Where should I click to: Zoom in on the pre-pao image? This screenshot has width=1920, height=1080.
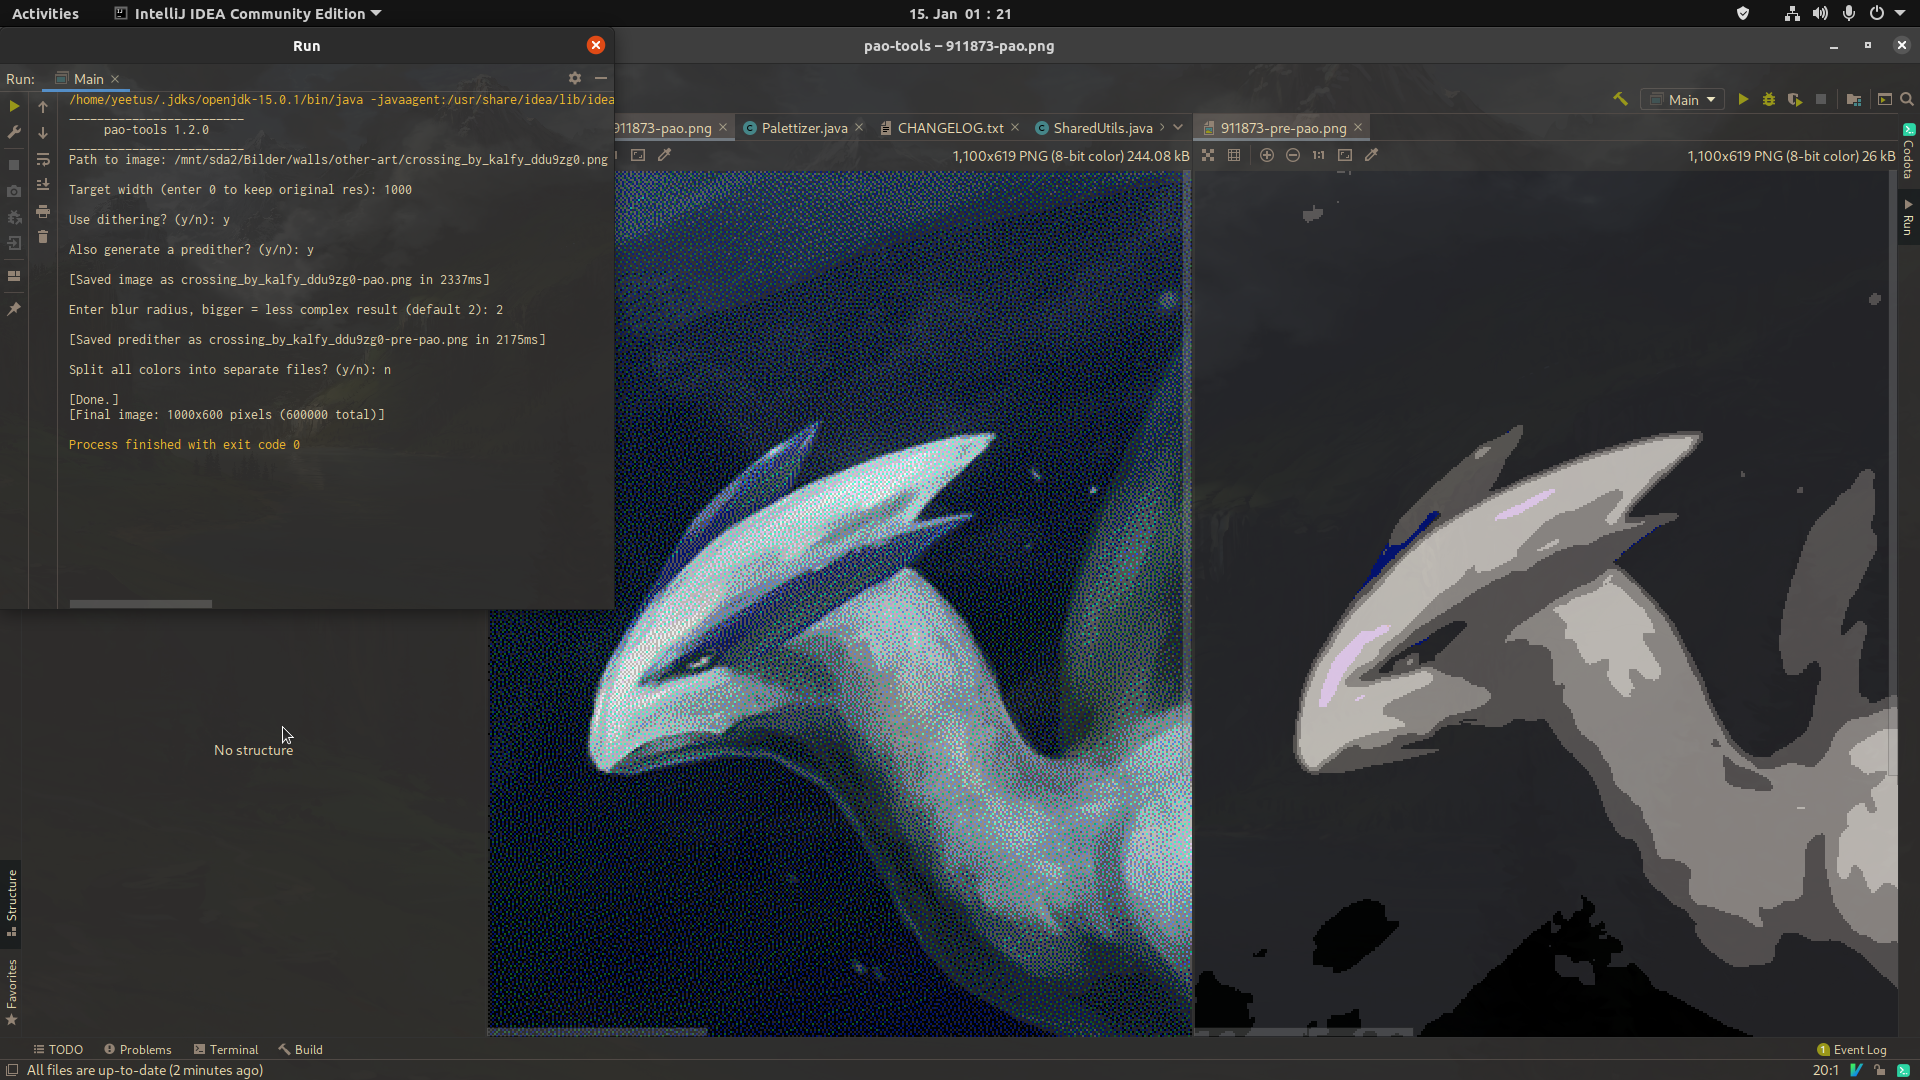click(1267, 155)
